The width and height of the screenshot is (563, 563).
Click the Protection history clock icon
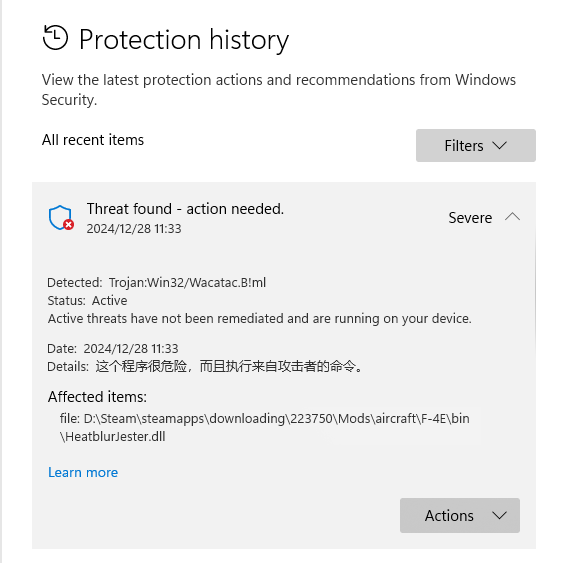[55, 37]
